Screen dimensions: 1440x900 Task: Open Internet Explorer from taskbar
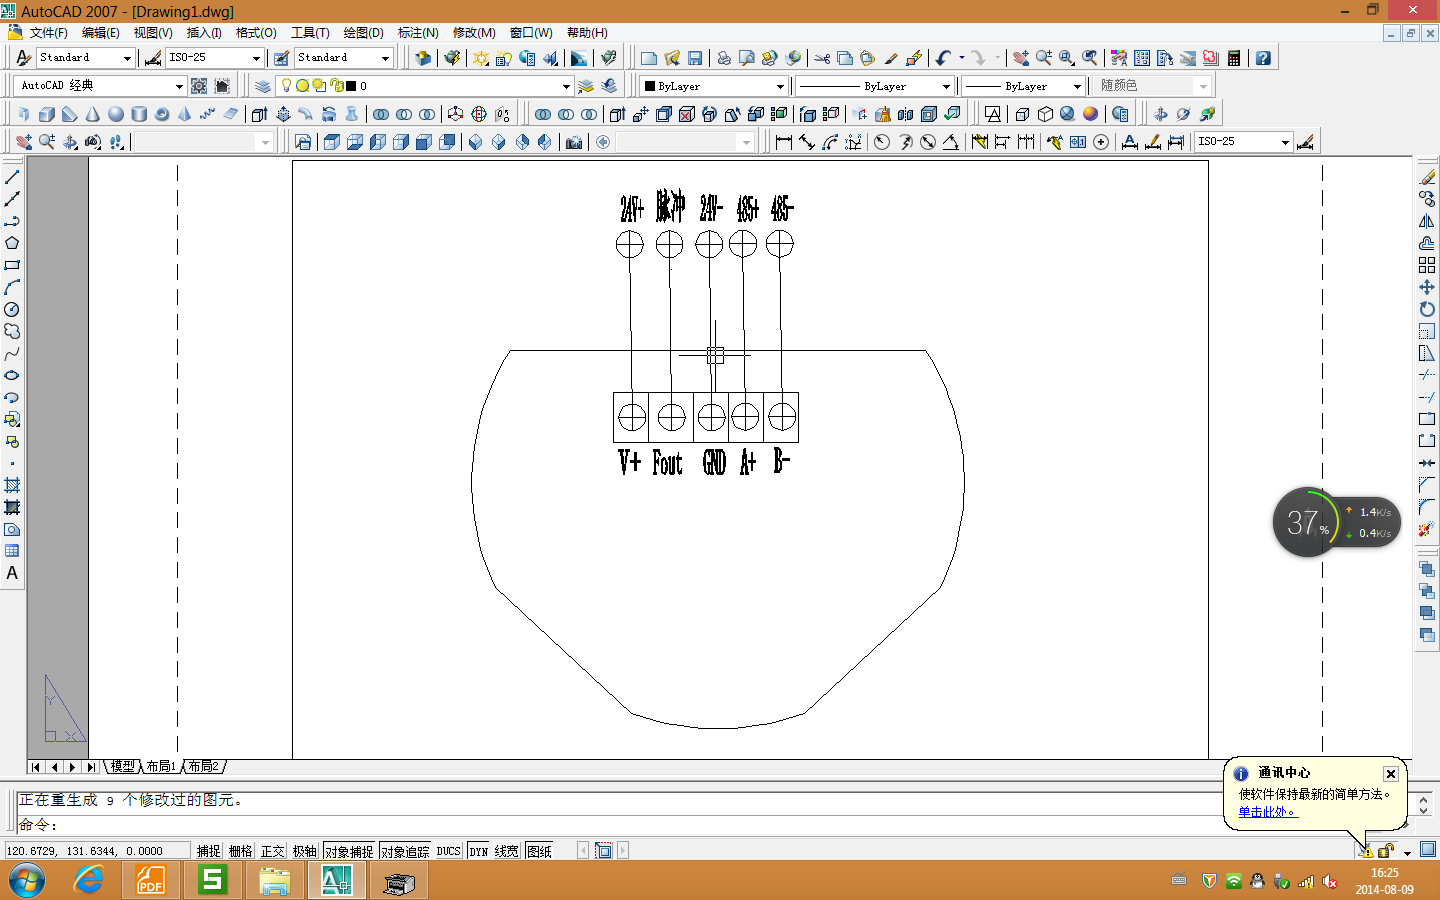(89, 880)
